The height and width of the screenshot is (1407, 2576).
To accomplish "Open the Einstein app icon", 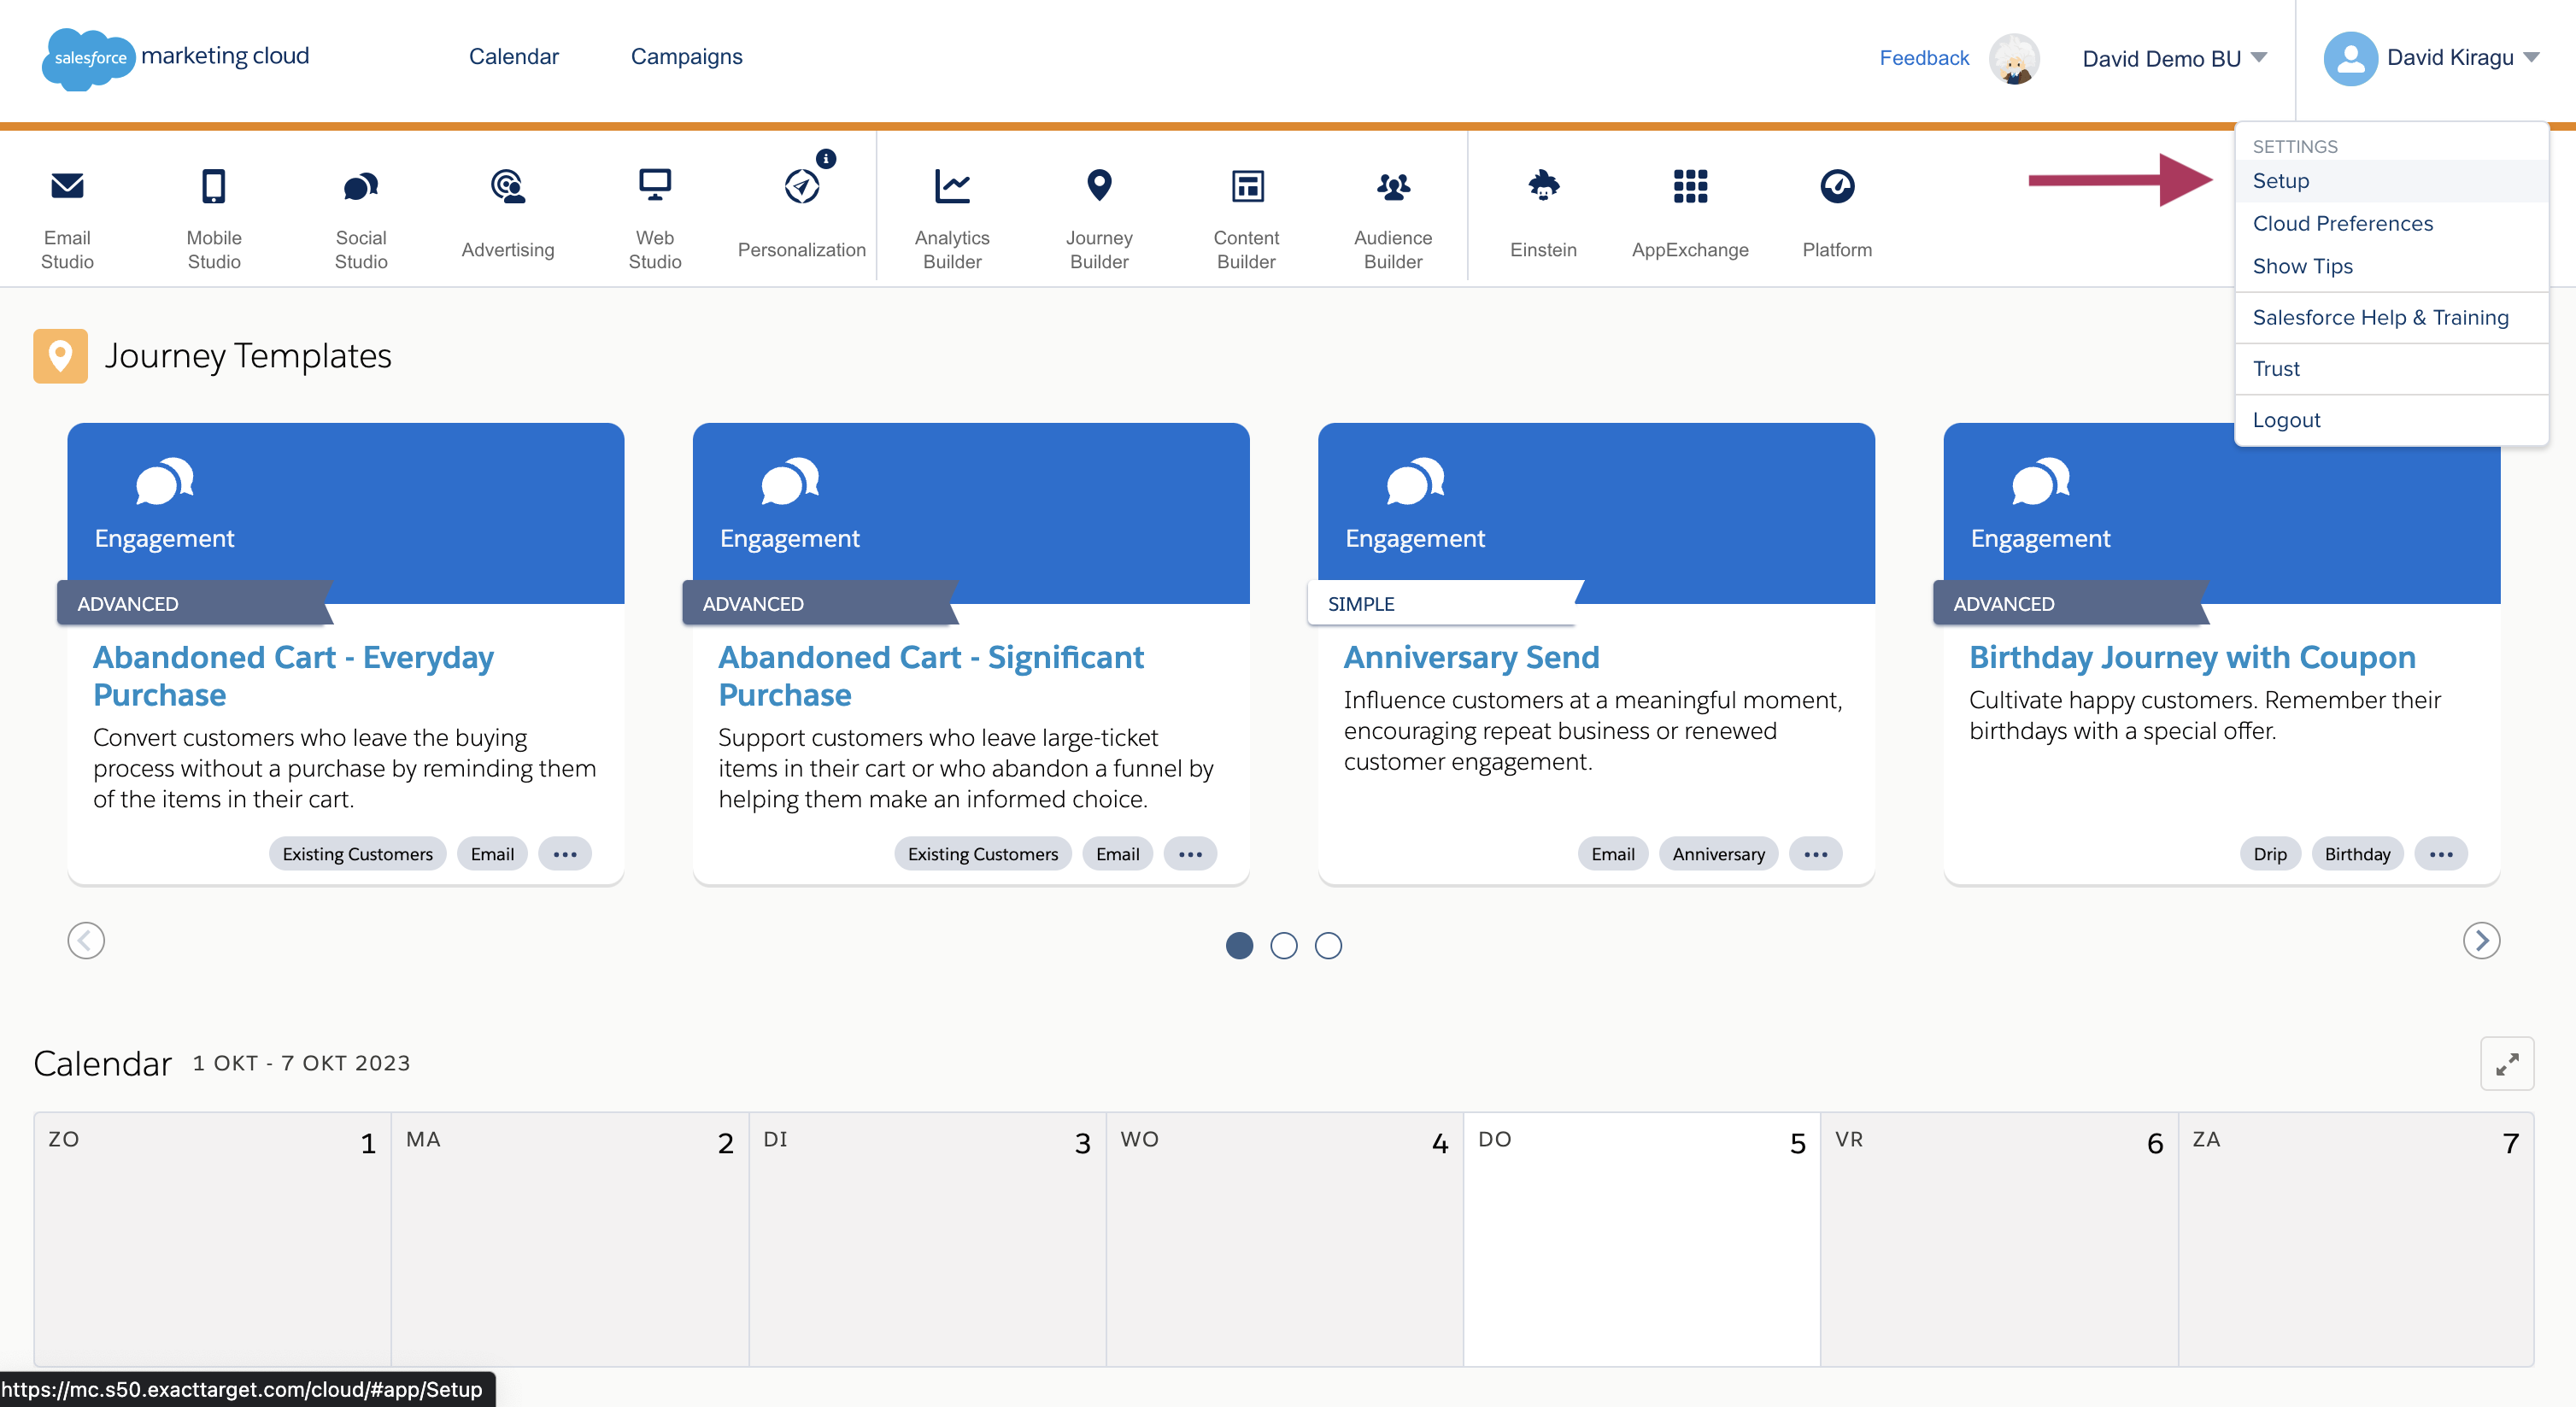I will pos(1544,186).
